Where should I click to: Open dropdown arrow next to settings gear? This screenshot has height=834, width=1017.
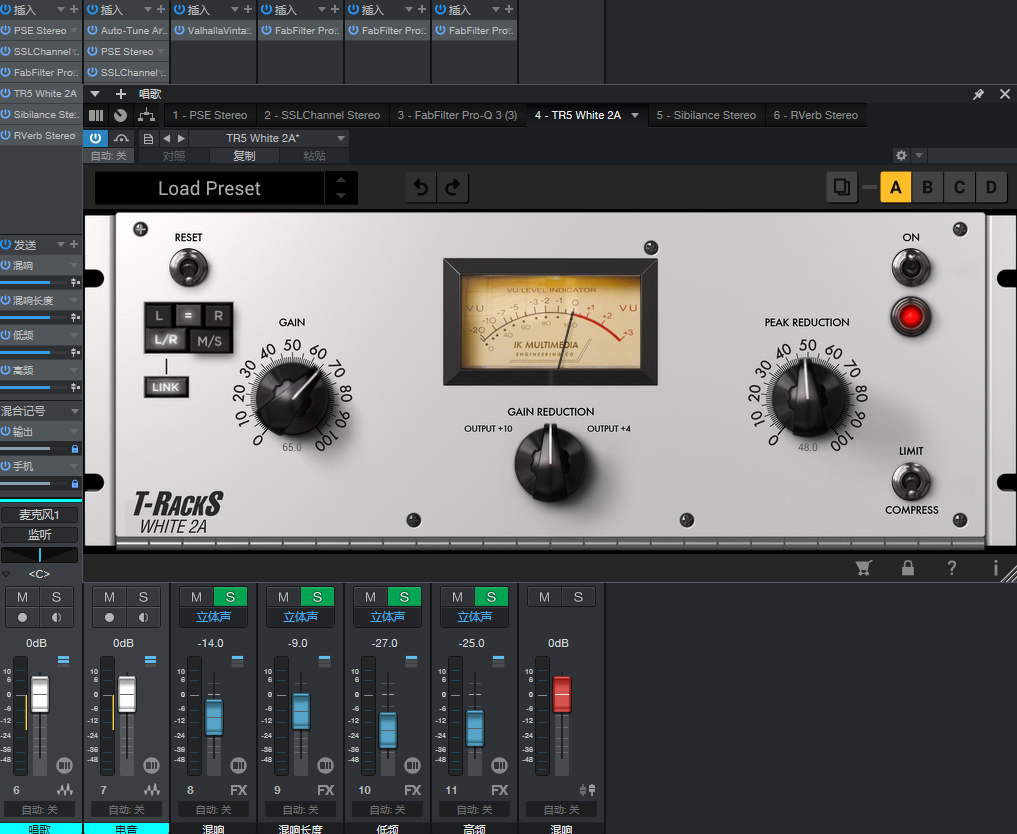[918, 156]
